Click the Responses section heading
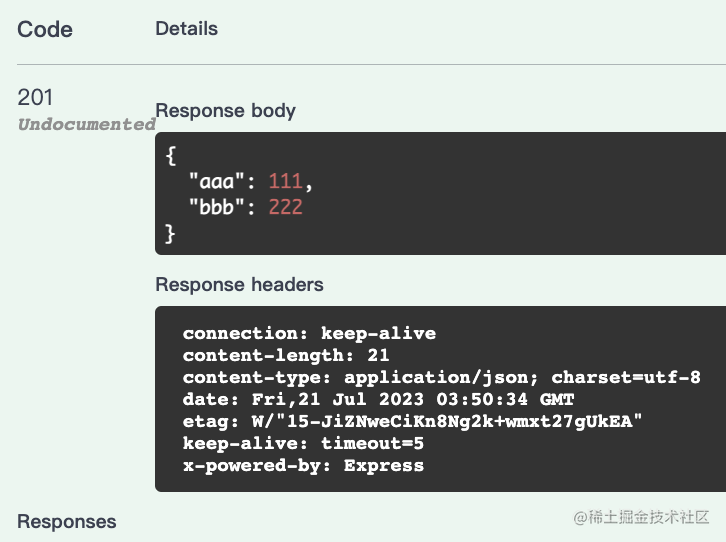The height and width of the screenshot is (542, 726). coord(67,522)
